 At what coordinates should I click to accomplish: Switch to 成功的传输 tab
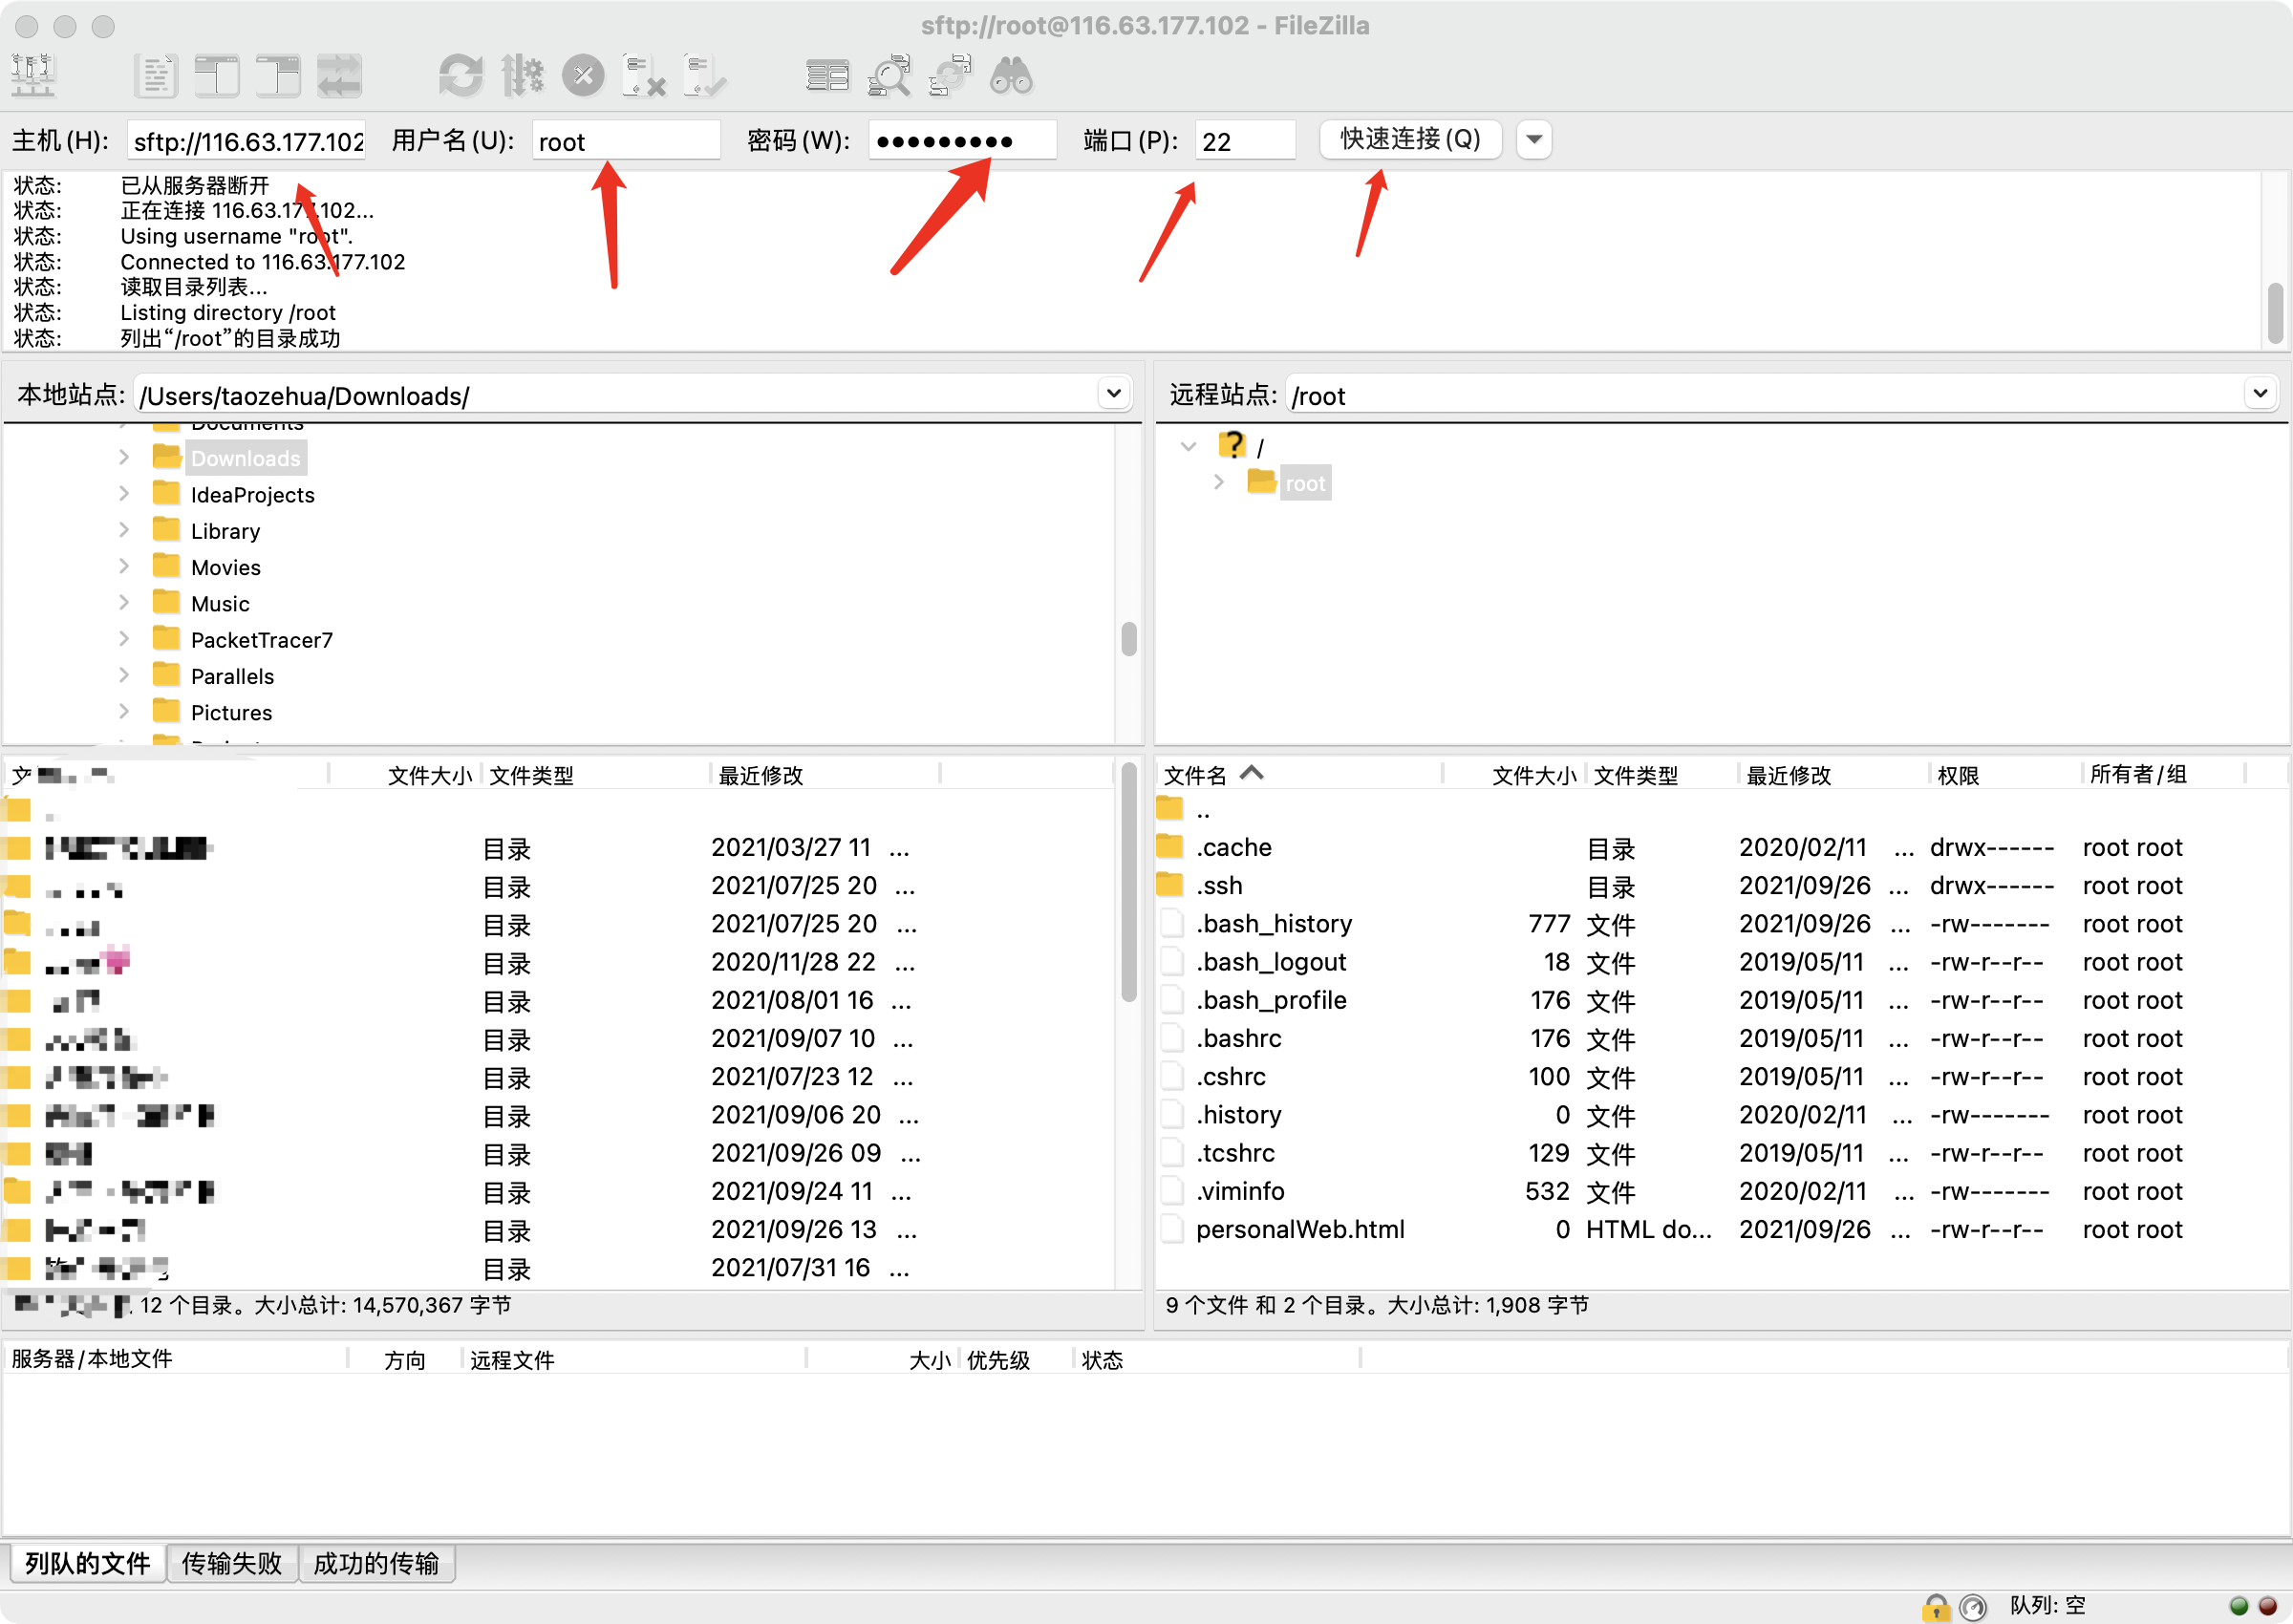tap(376, 1563)
